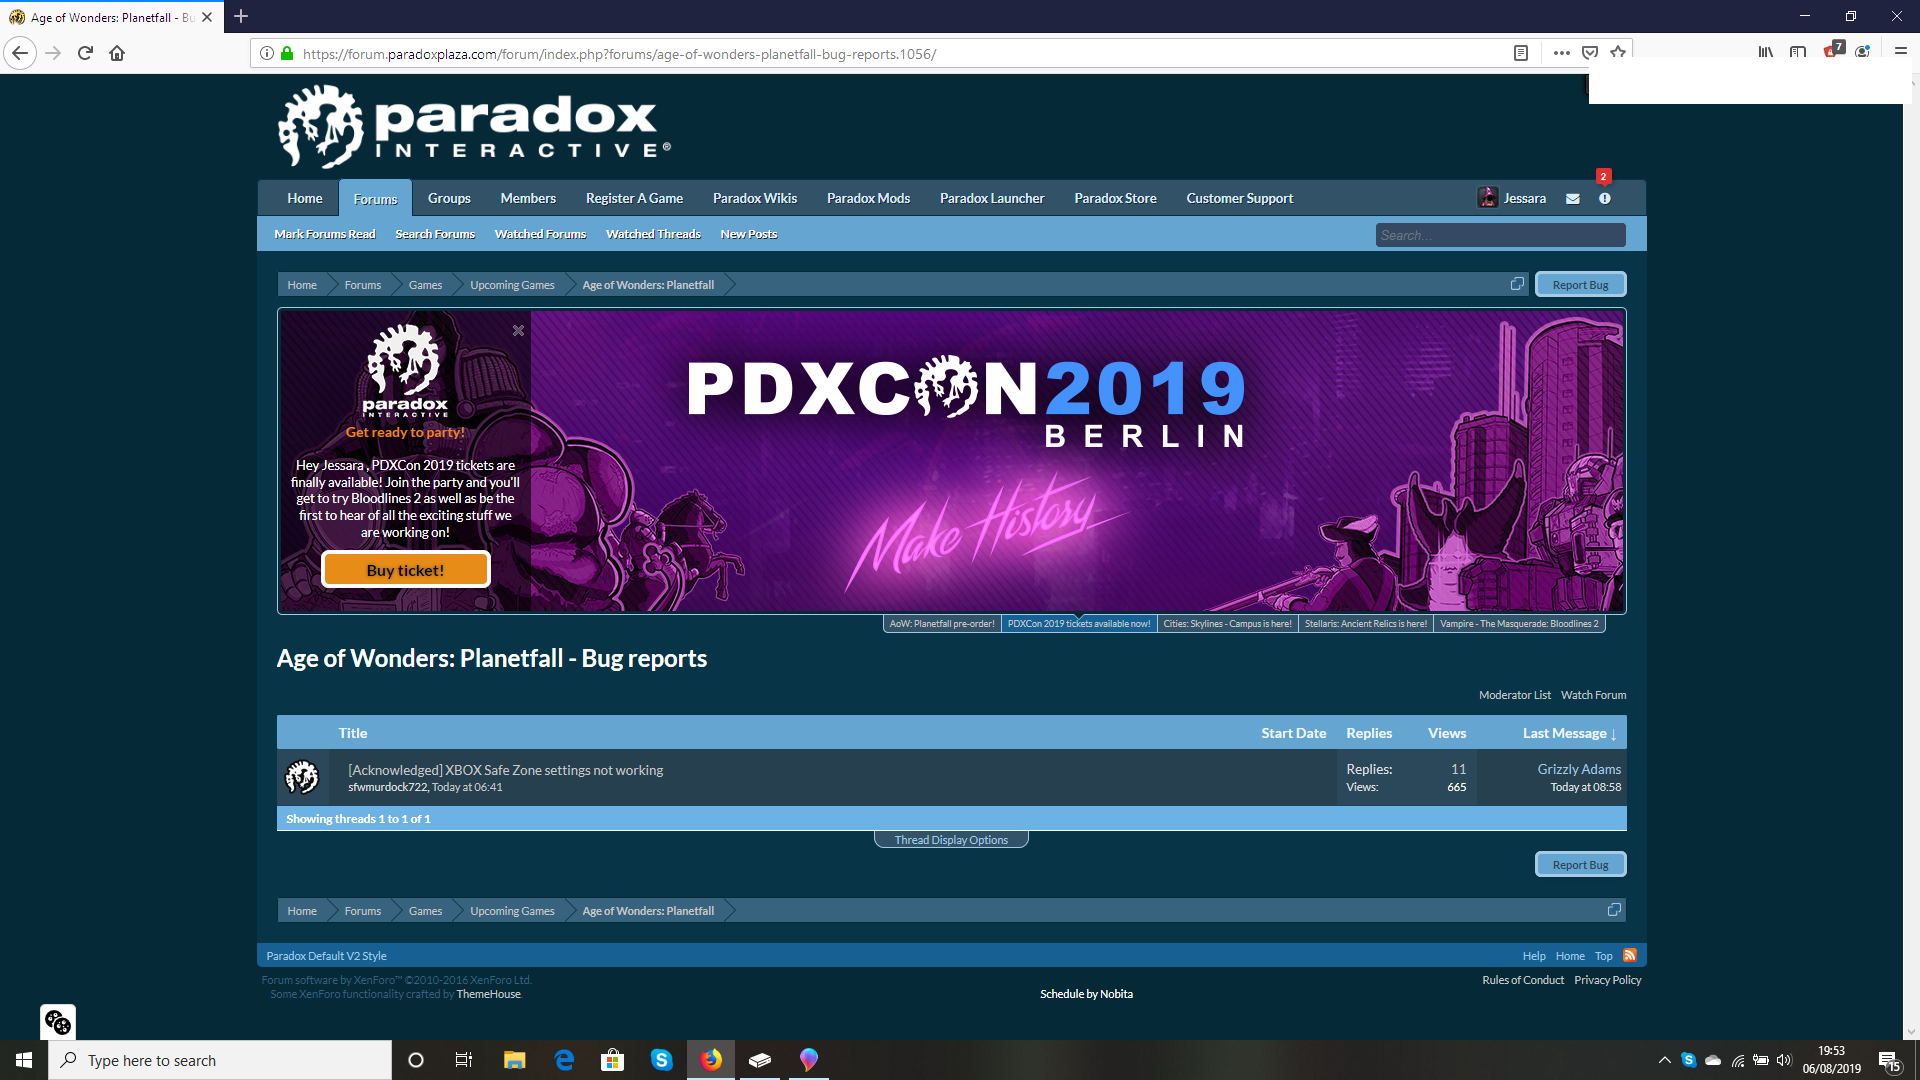Viewport: 1920px width, 1080px height.
Task: Click the Paradox thread avatar icon
Action: [302, 777]
